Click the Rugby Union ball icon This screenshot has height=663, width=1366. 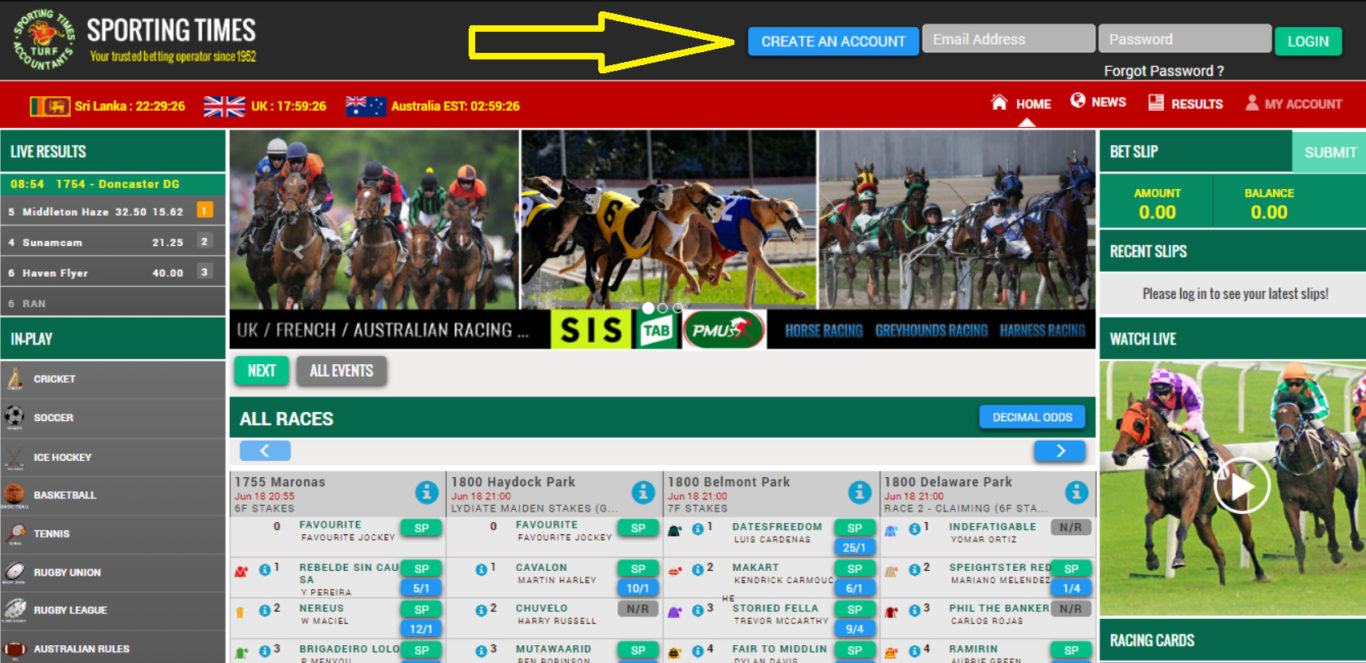pyautogui.click(x=14, y=572)
